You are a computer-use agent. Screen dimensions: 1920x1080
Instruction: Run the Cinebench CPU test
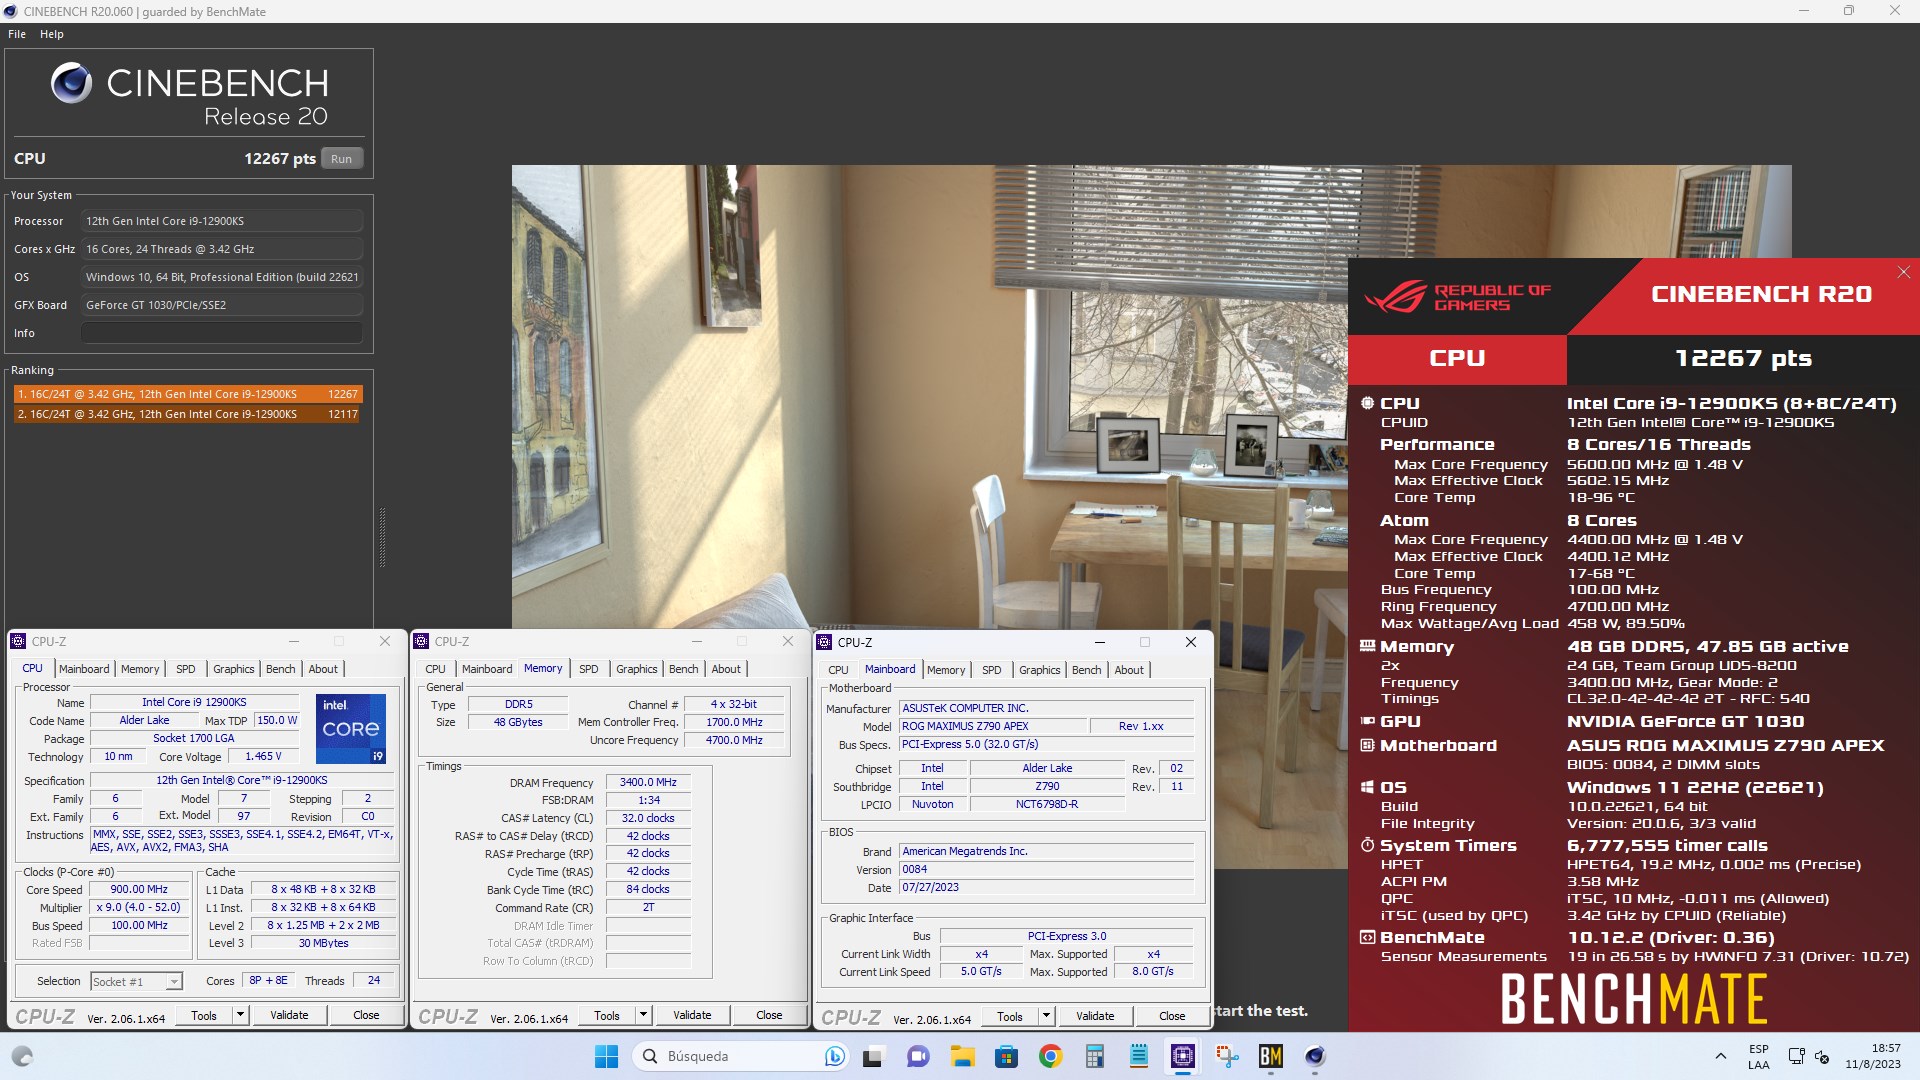341,159
